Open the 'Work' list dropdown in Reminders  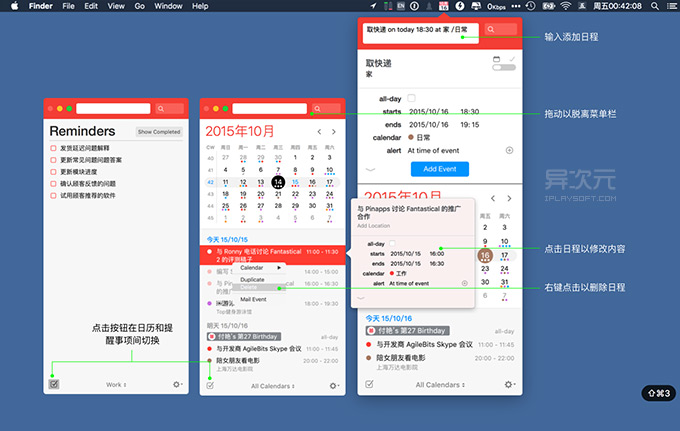[x=115, y=384]
